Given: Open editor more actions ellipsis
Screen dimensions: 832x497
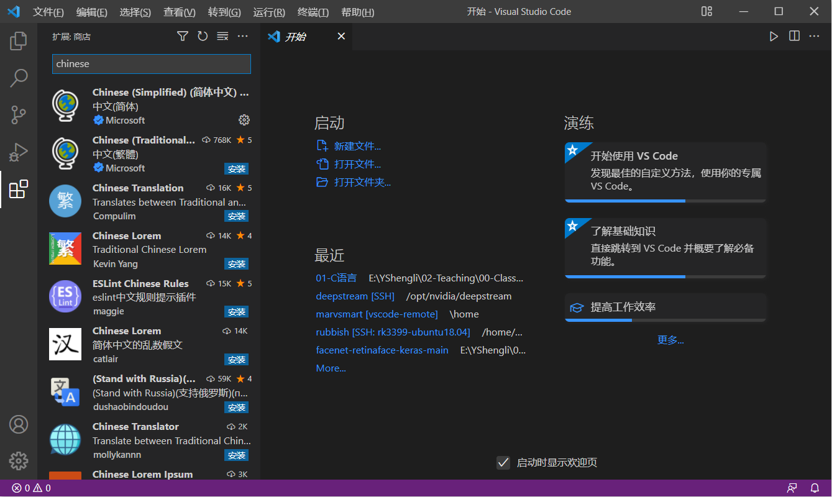Looking at the screenshot, I should 814,36.
